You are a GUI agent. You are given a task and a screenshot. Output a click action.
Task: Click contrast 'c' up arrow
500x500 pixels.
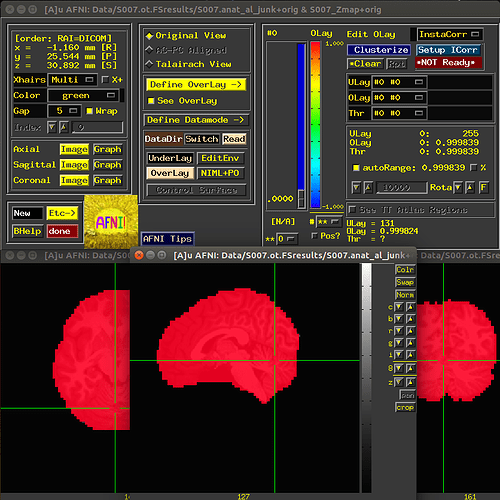(x=410, y=307)
